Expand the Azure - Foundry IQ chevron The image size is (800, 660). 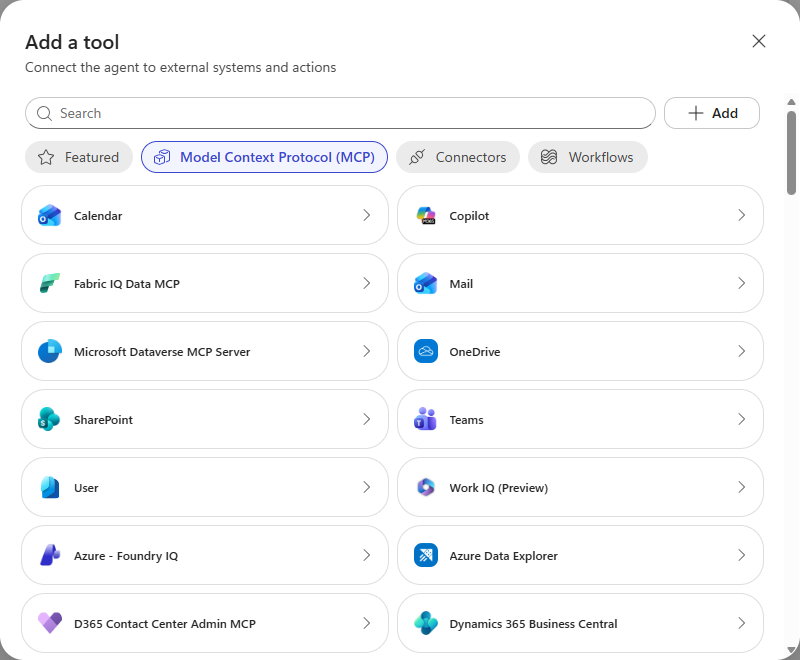366,555
